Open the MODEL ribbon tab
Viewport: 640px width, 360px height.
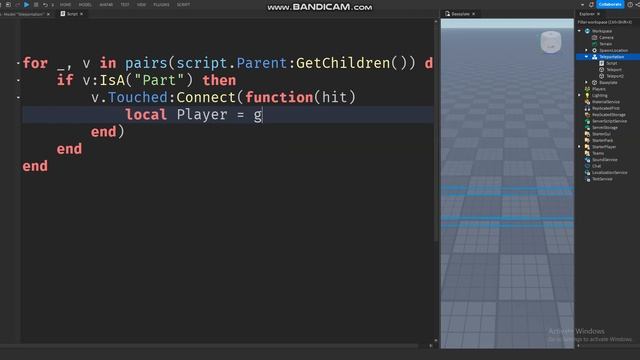85,4
